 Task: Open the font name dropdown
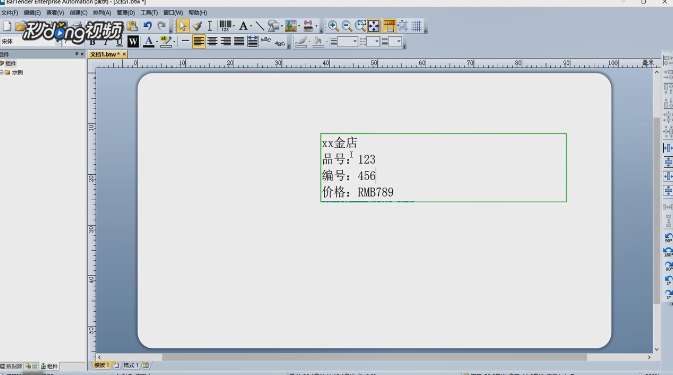point(57,42)
